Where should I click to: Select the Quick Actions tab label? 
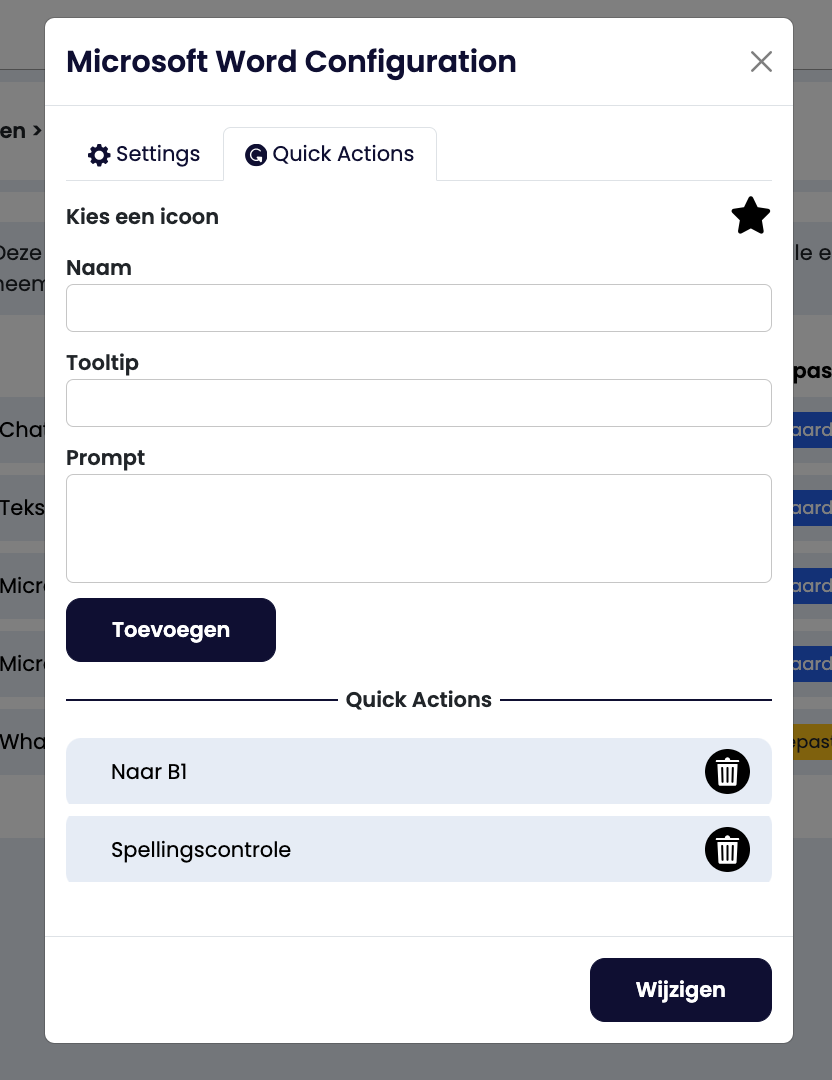coord(343,154)
